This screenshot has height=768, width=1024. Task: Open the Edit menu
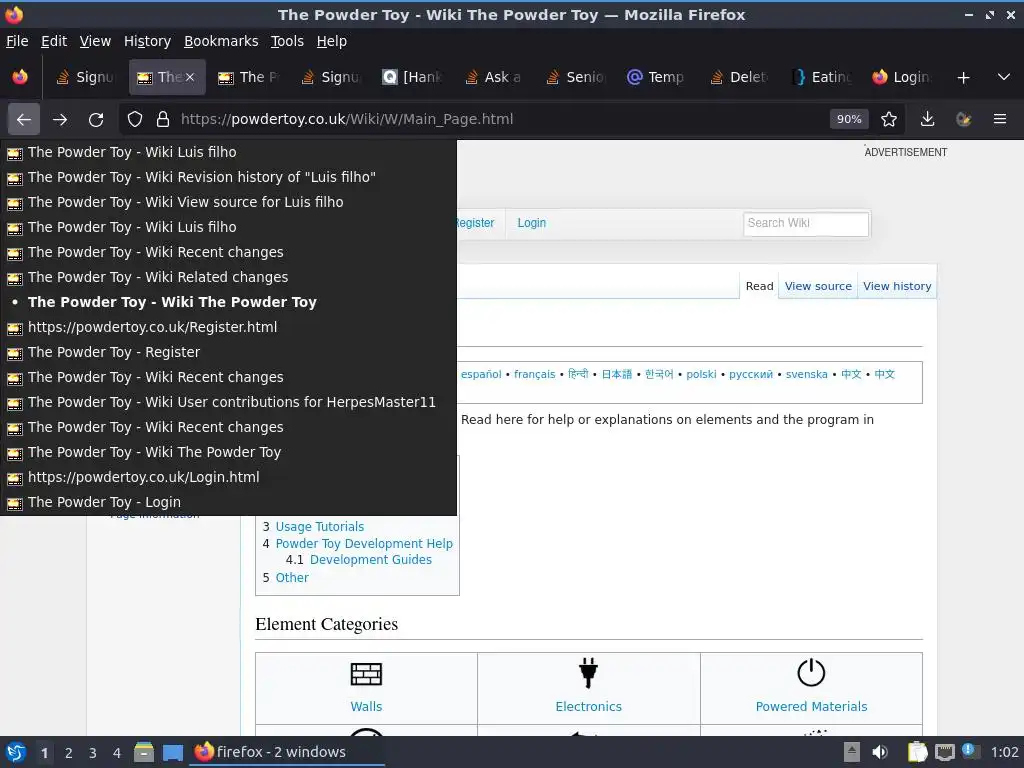click(54, 41)
